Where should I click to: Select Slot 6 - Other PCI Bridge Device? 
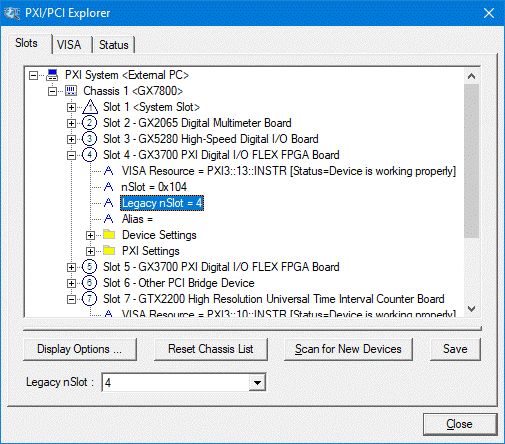pyautogui.click(x=179, y=283)
